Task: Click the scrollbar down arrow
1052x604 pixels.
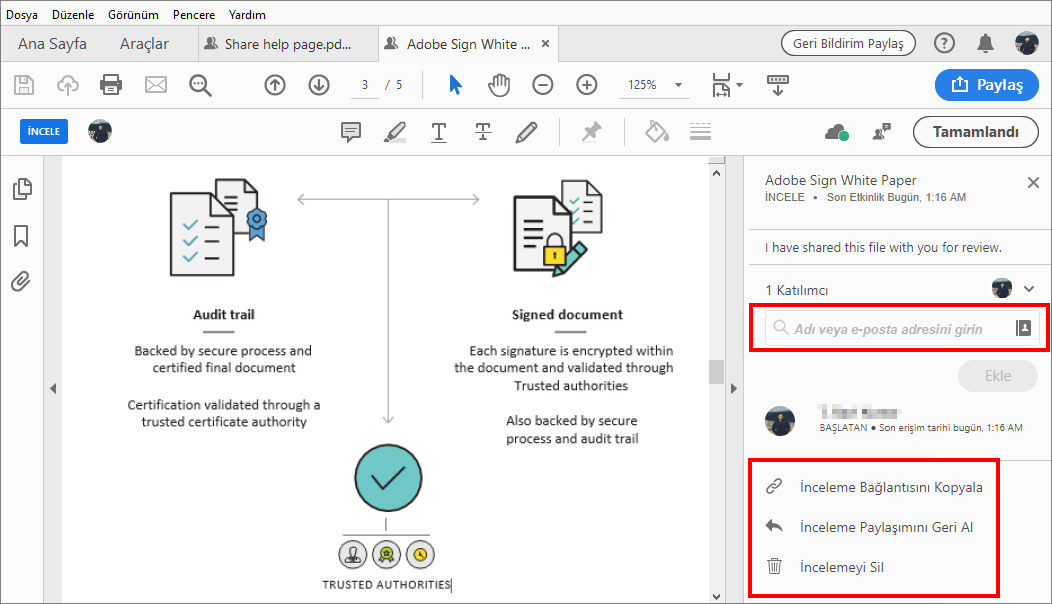Action: (x=717, y=596)
